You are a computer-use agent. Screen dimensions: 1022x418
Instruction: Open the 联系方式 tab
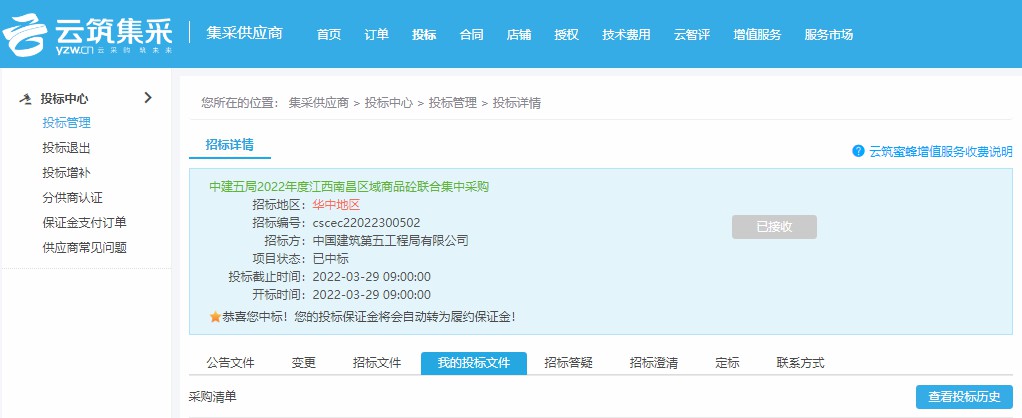click(800, 363)
